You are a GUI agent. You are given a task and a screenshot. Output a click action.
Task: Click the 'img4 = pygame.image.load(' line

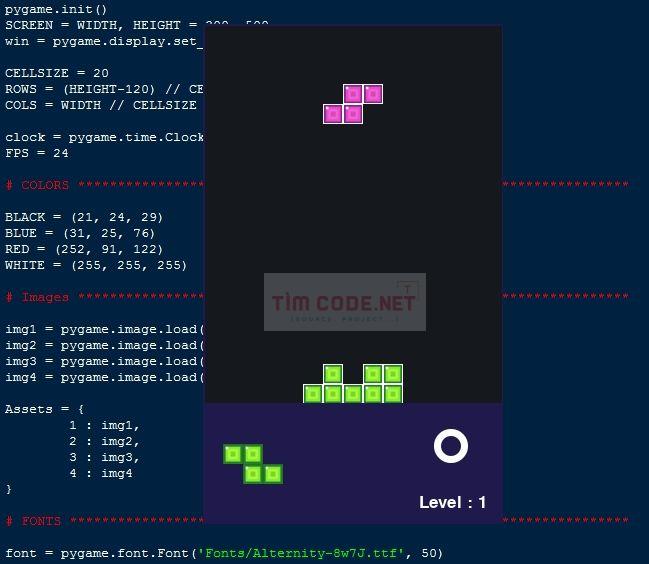pyautogui.click(x=104, y=377)
